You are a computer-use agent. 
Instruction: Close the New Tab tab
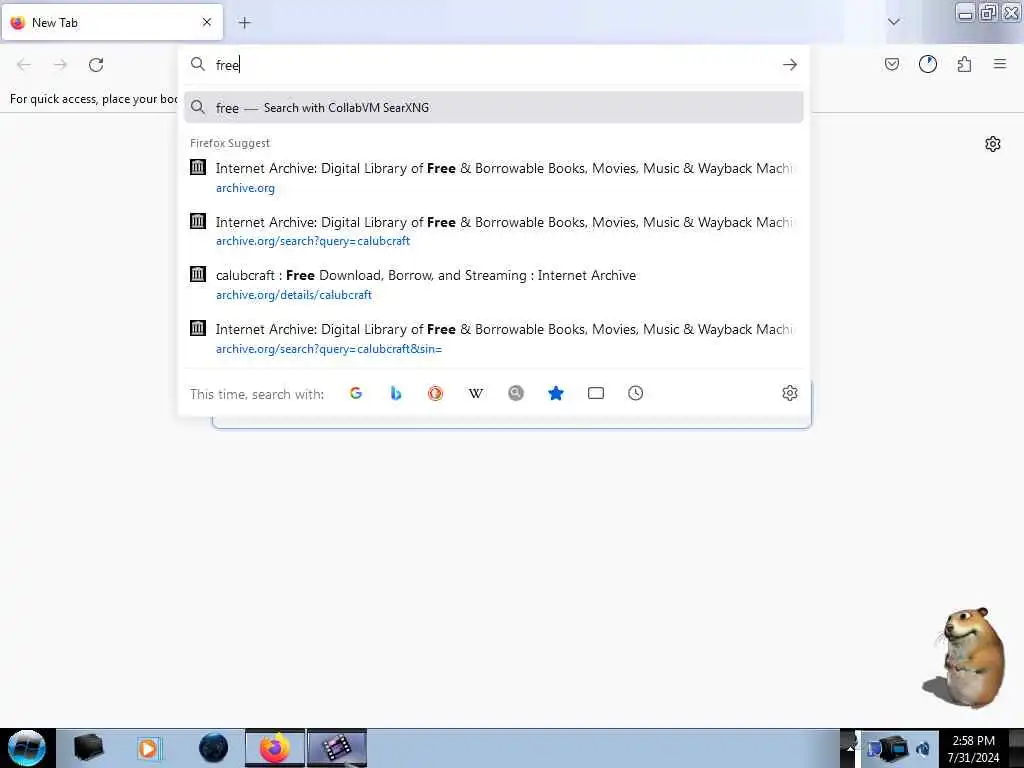(207, 22)
